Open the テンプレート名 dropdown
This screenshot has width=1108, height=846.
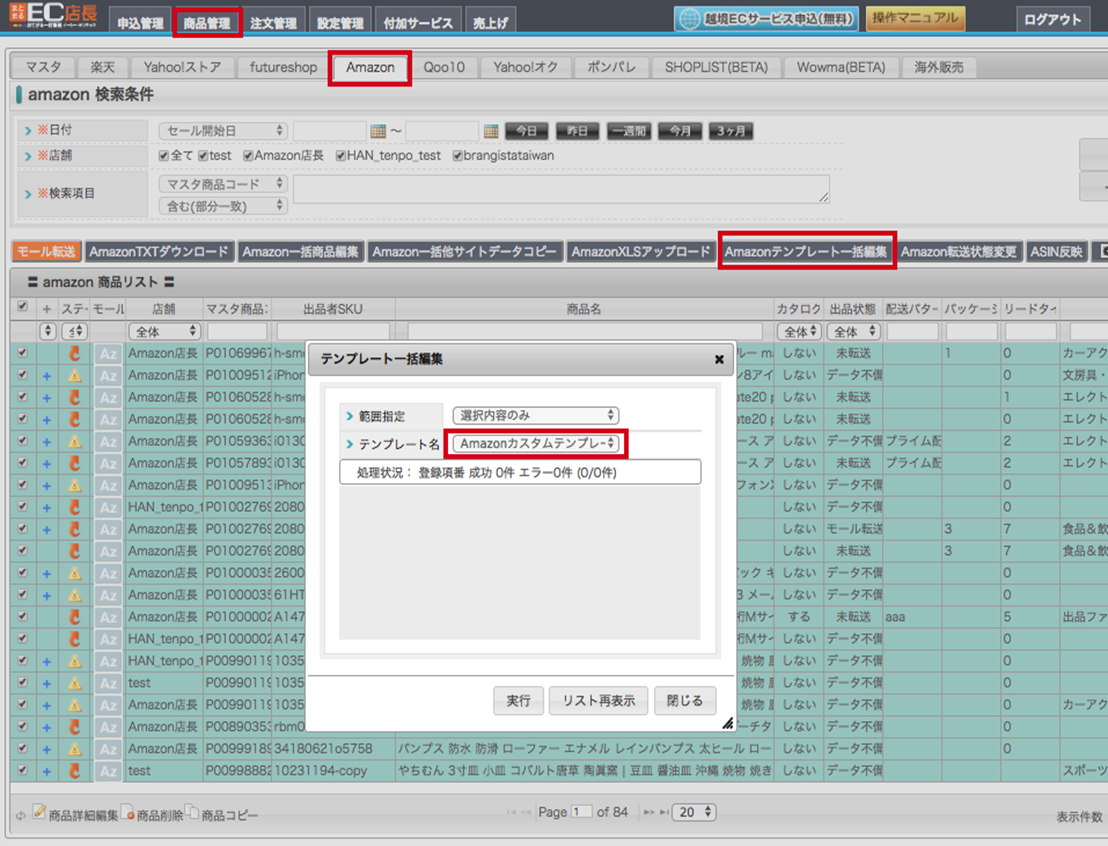[536, 443]
